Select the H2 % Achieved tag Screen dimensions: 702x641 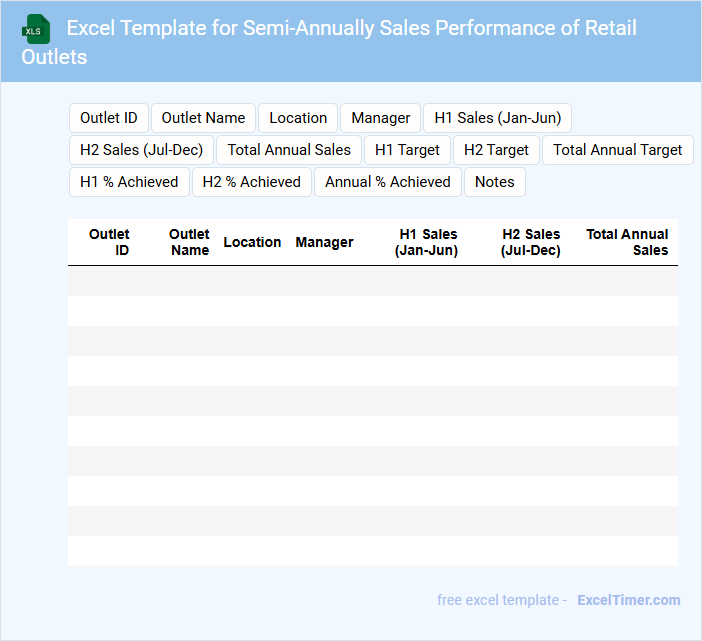pos(251,182)
